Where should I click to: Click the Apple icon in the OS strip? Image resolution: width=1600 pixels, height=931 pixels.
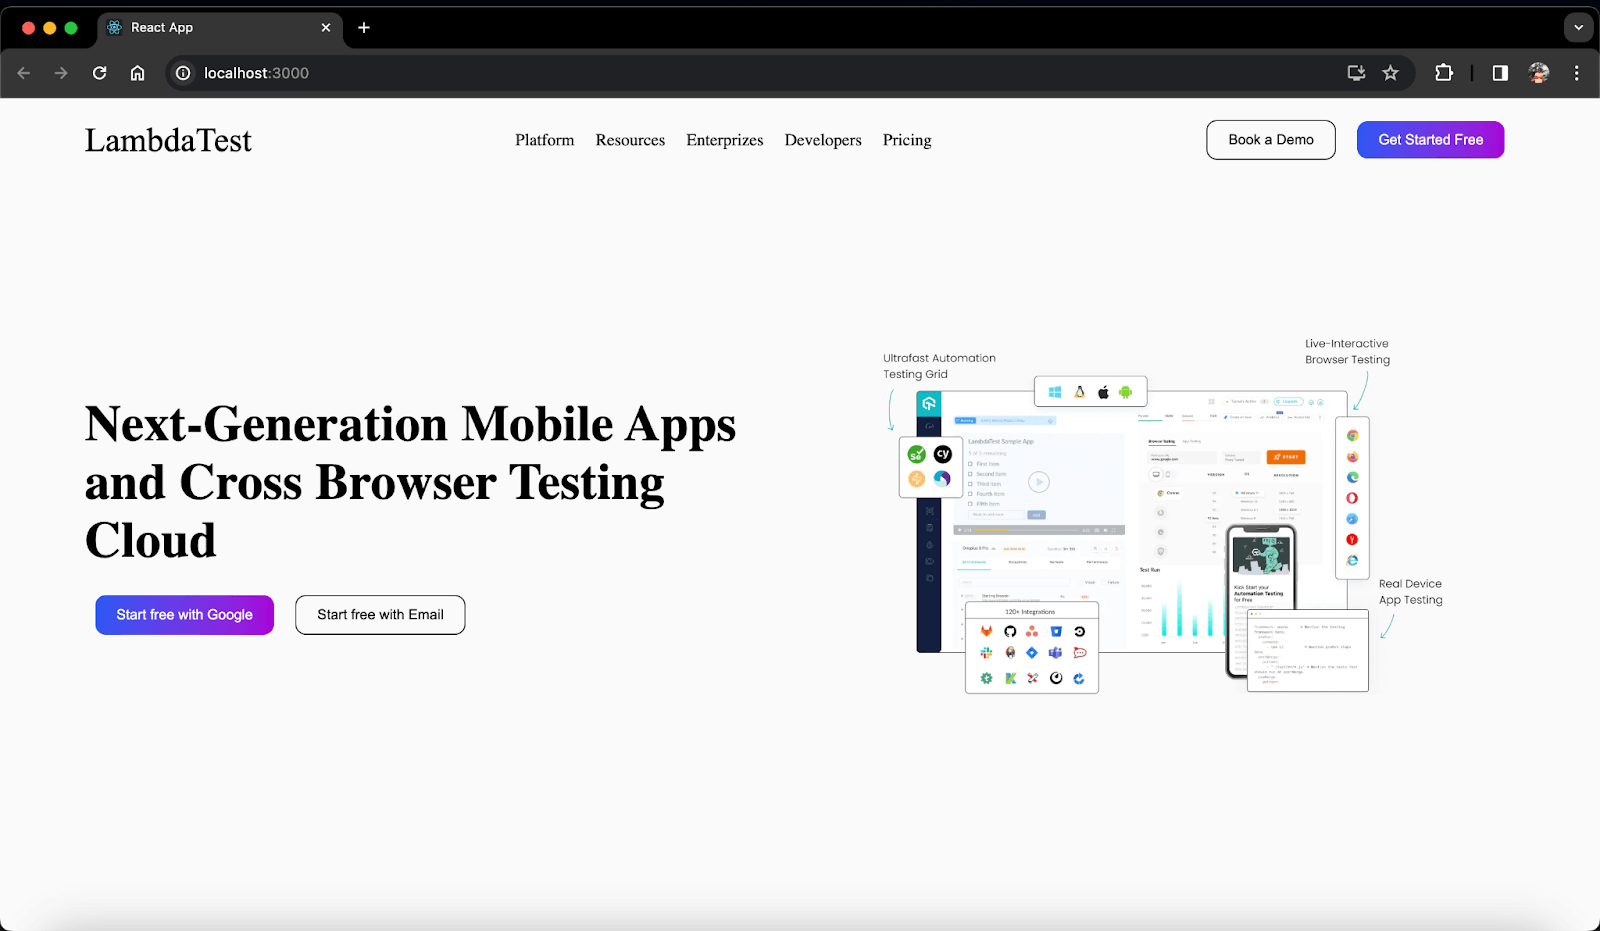click(1103, 391)
